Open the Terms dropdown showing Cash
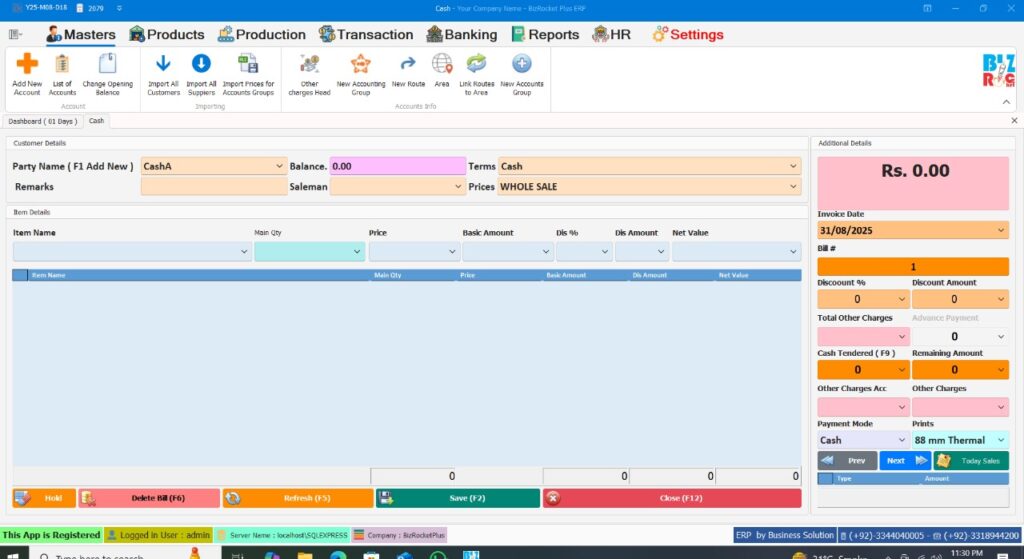 (x=793, y=166)
